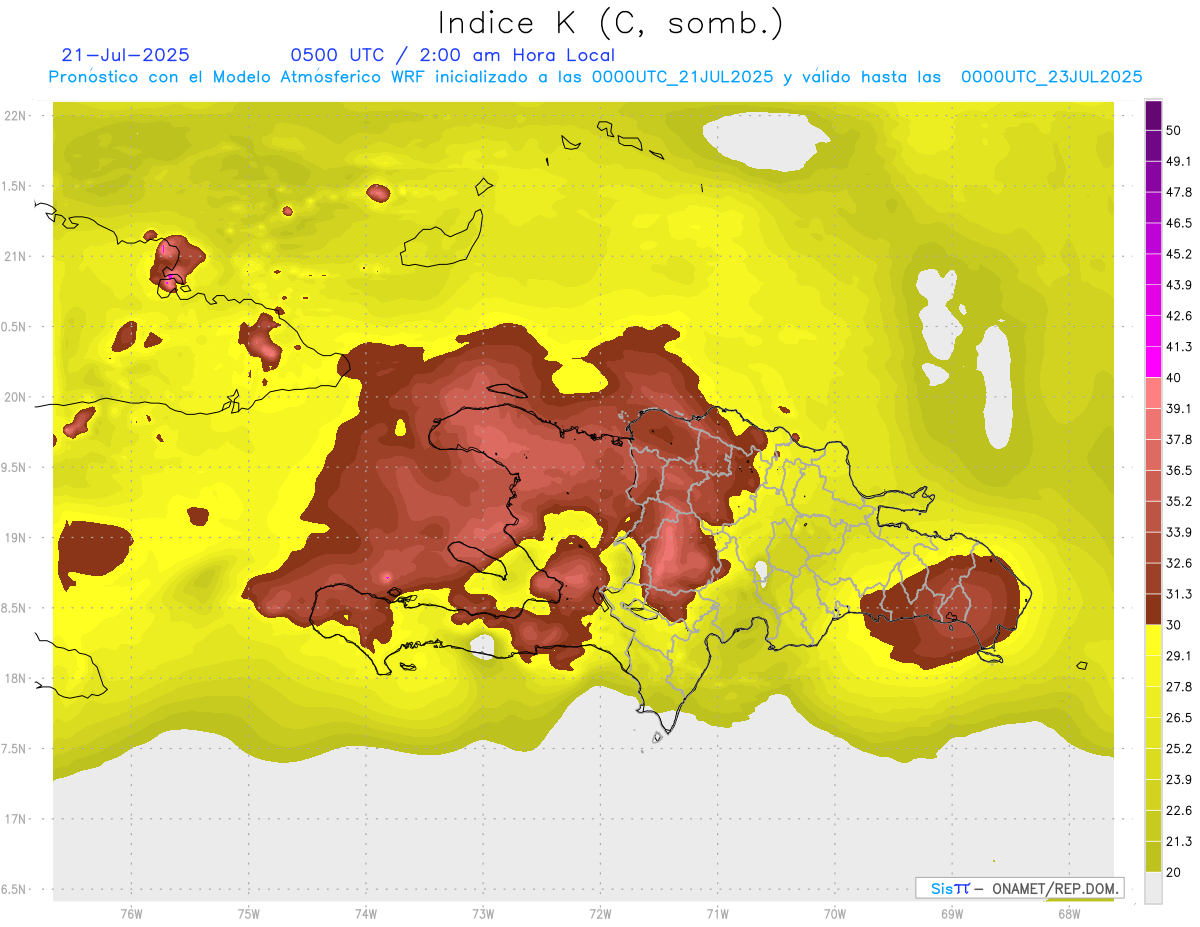Viewport: 1200px width, 927px height.
Task: Select the "45.2" colorbar value
Action: pyautogui.click(x=1179, y=254)
